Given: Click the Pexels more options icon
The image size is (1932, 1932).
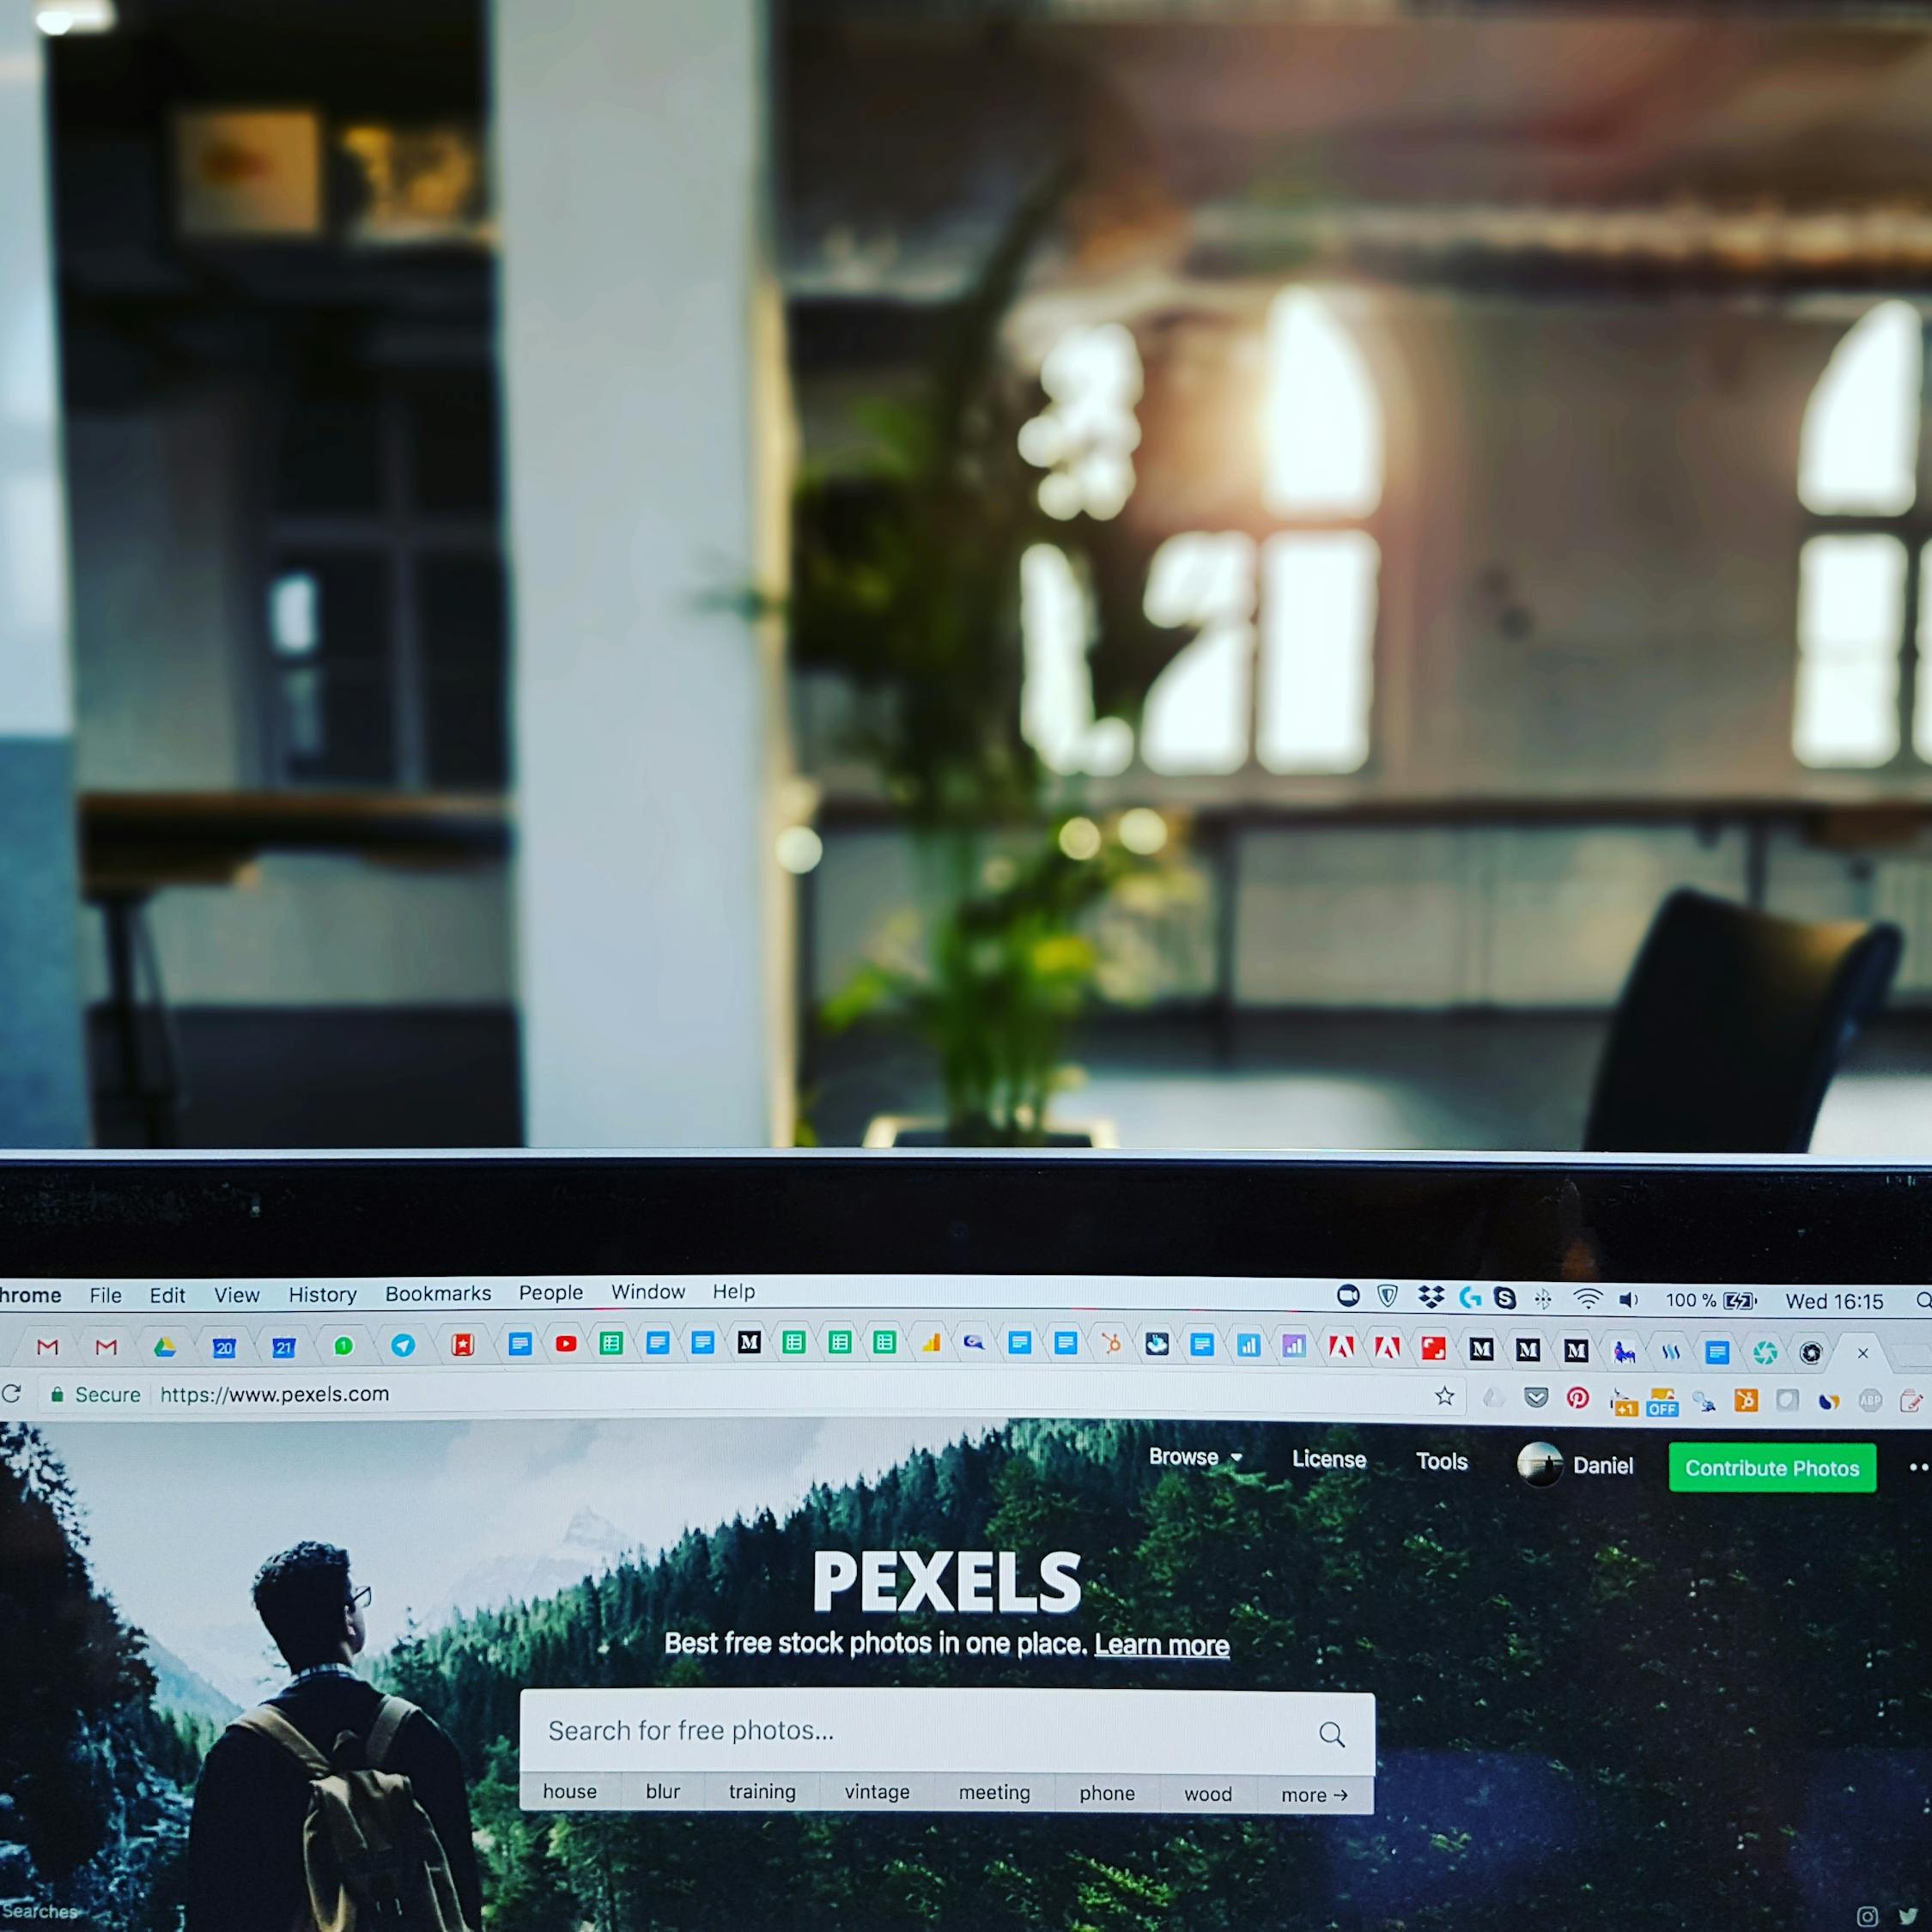Looking at the screenshot, I should click(1916, 1467).
